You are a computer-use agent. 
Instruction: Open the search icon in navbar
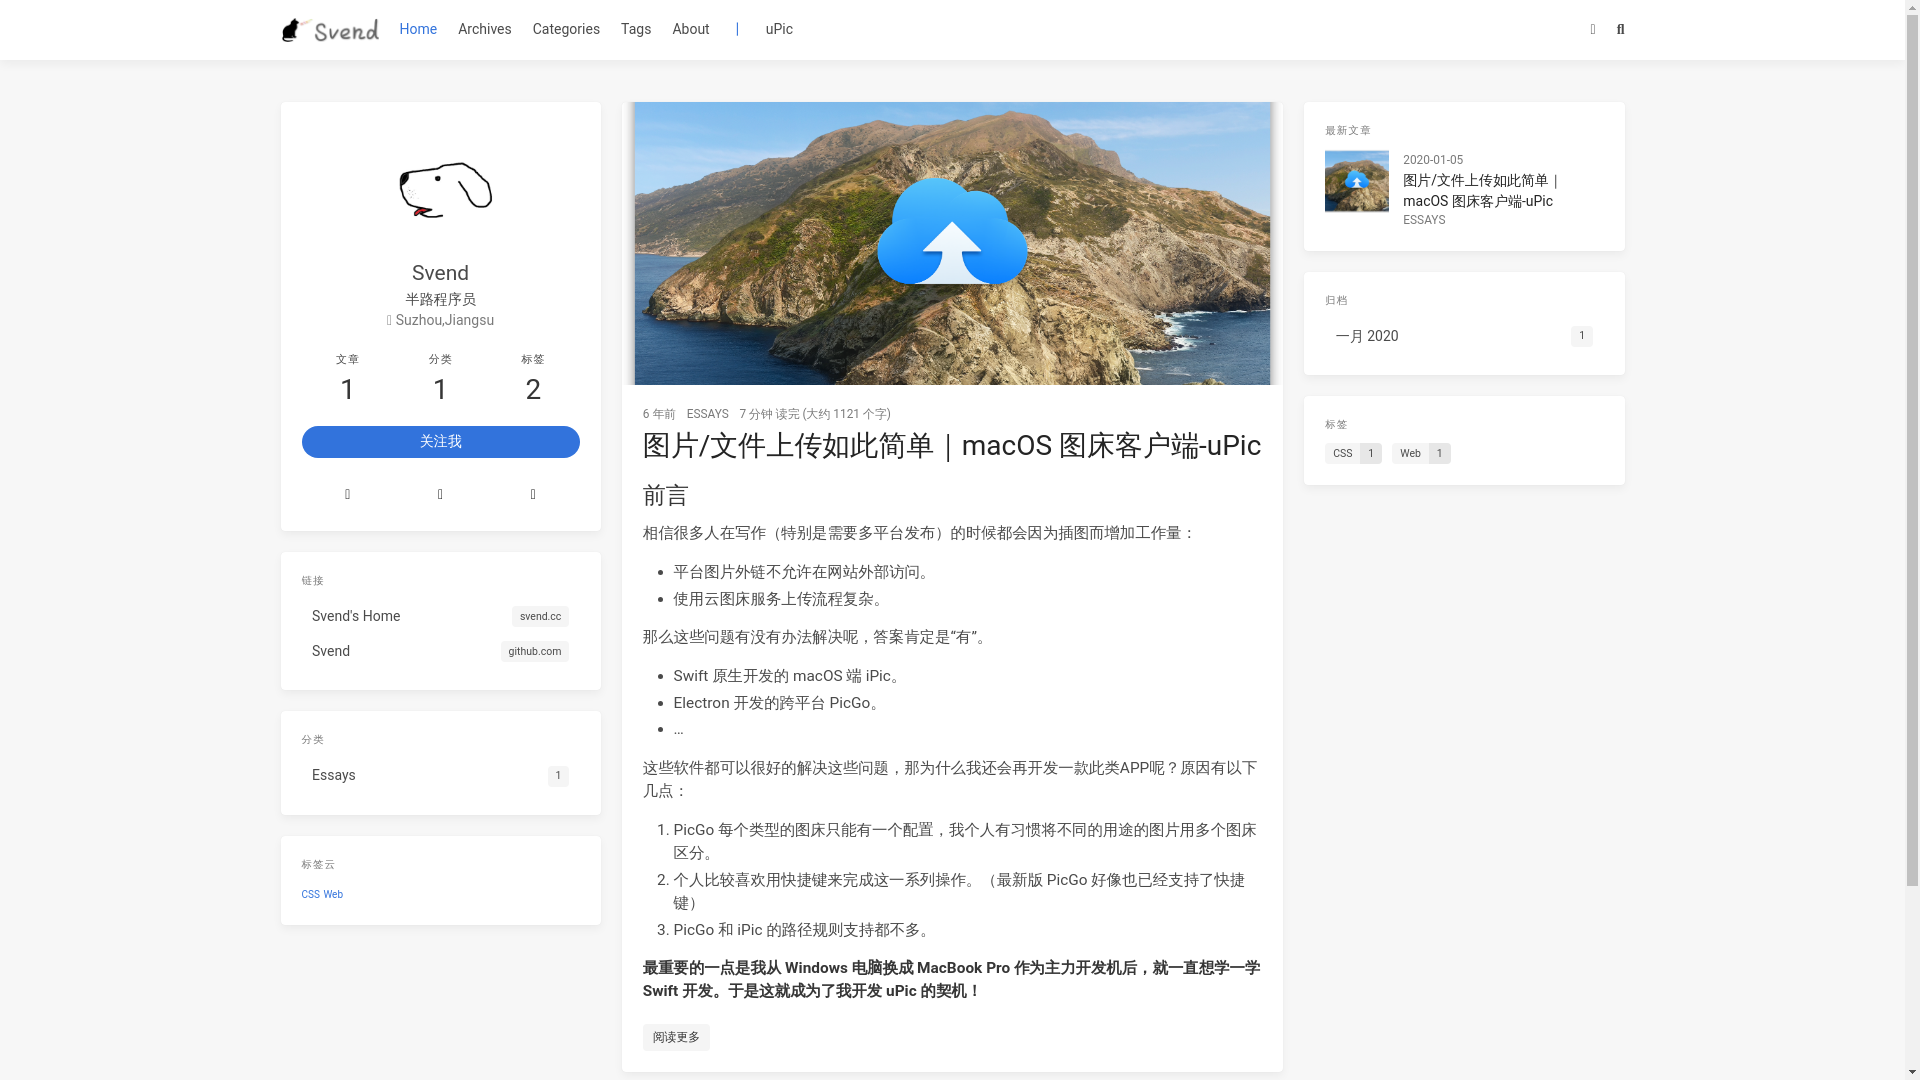[x=1620, y=30]
